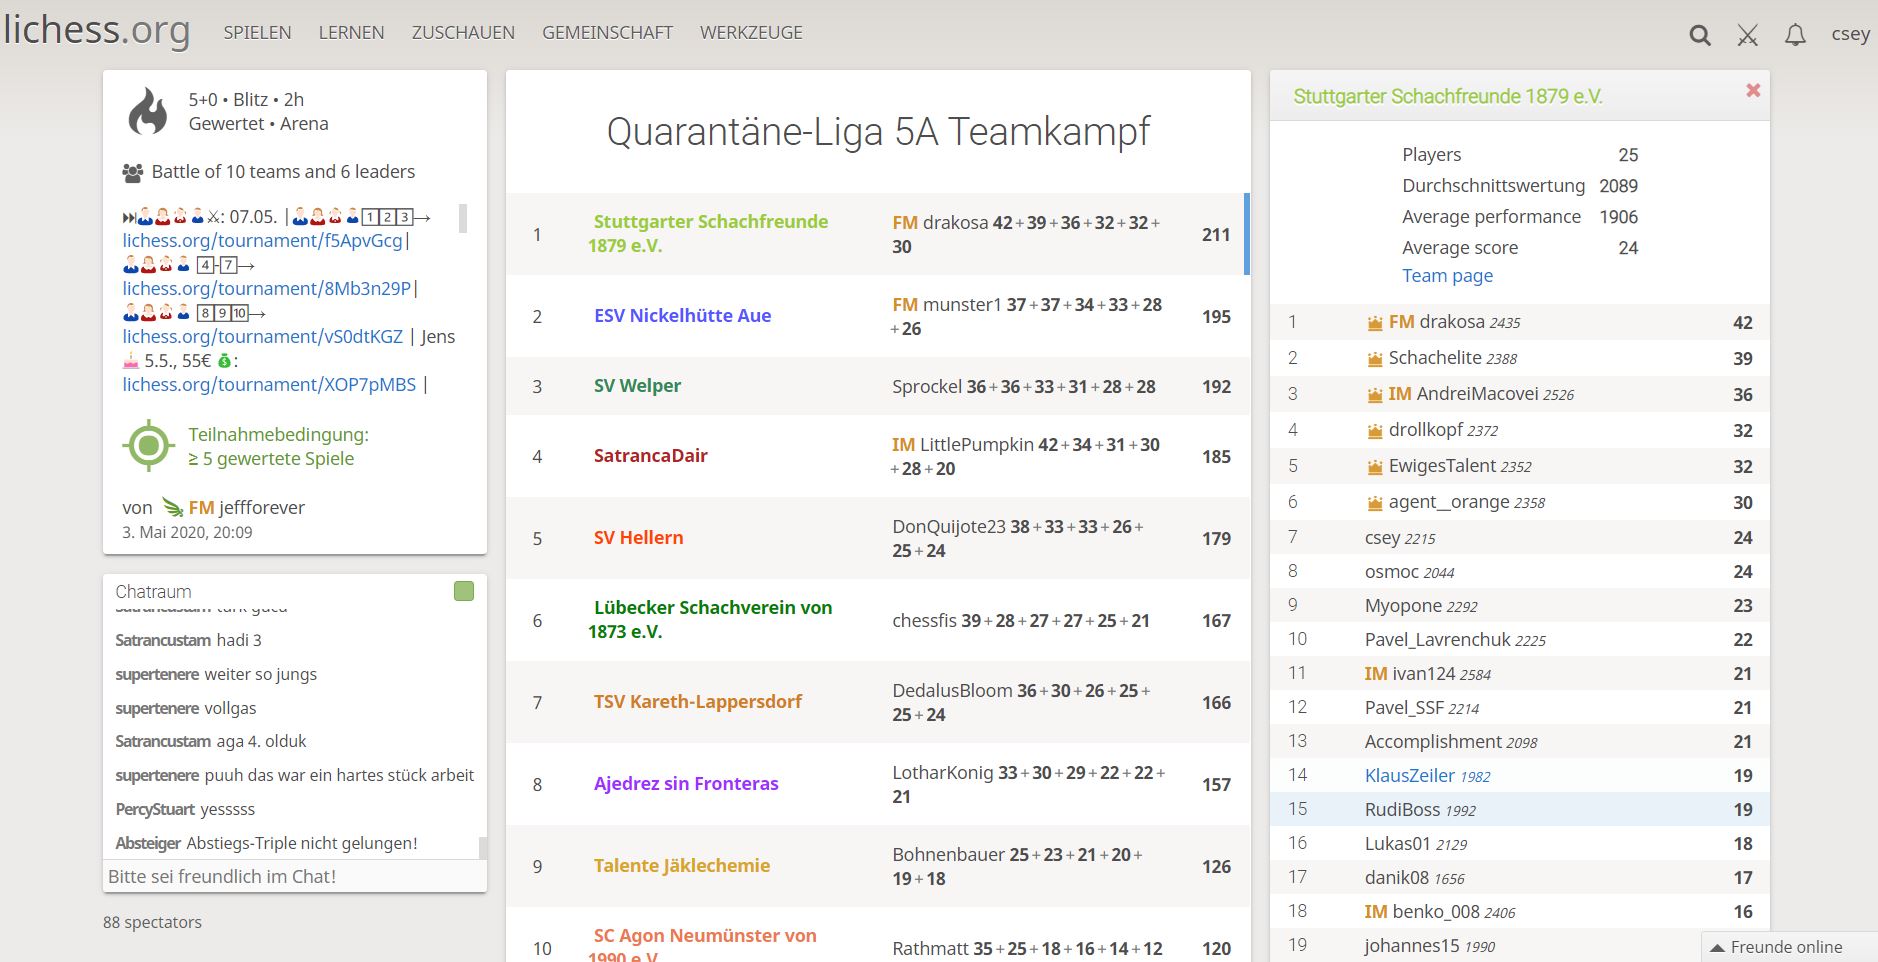Open the notifications bell icon

coord(1796,36)
